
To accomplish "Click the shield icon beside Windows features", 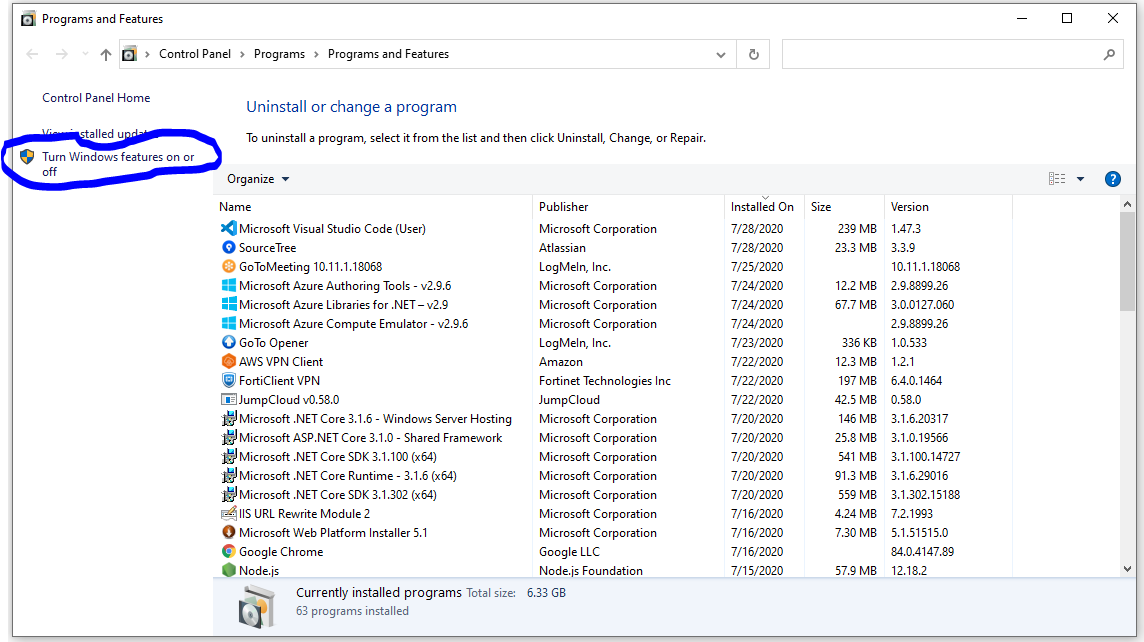I will 27,156.
